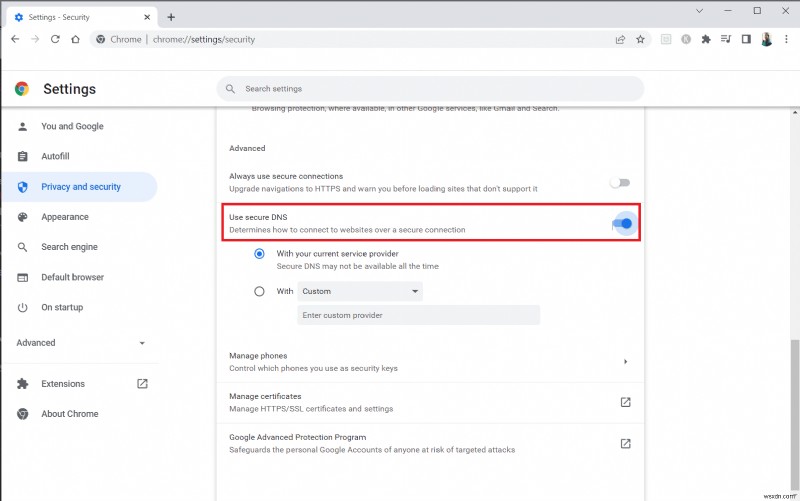Expand the Manage phones row arrow
The width and height of the screenshot is (800, 501).
tap(625, 361)
